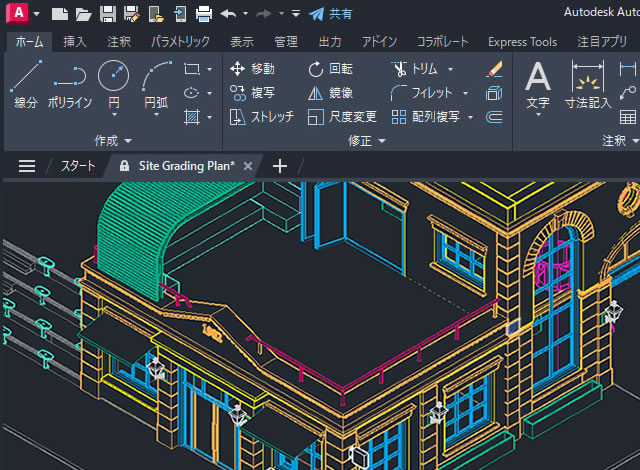
Task: Click the Plot printer icon
Action: pos(204,14)
